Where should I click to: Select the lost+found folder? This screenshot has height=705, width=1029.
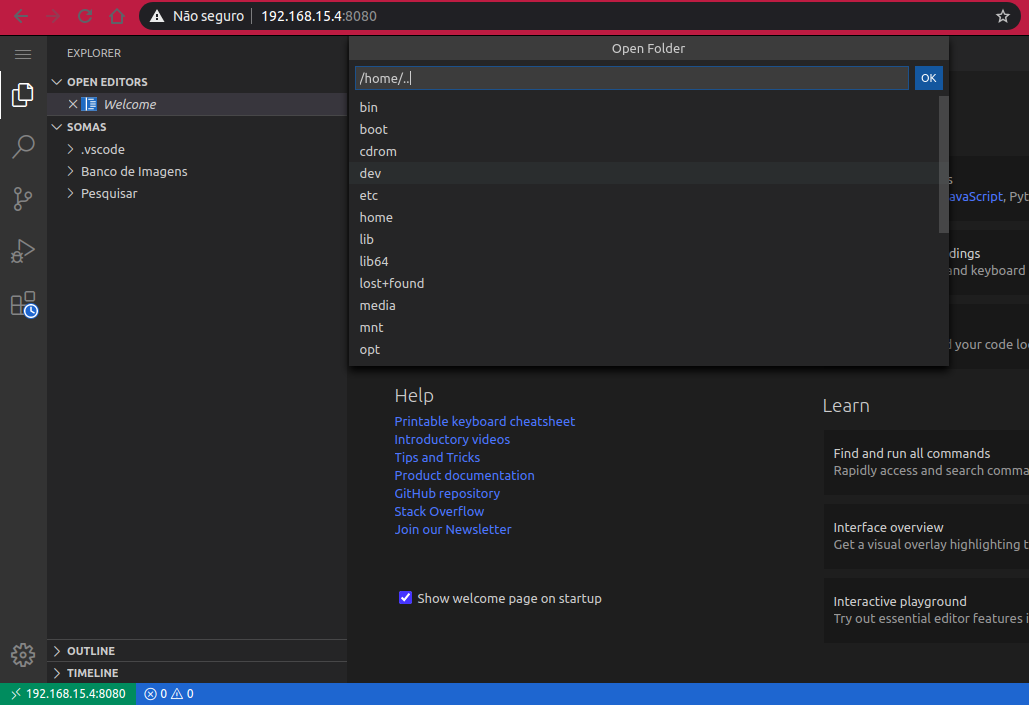pyautogui.click(x=644, y=283)
